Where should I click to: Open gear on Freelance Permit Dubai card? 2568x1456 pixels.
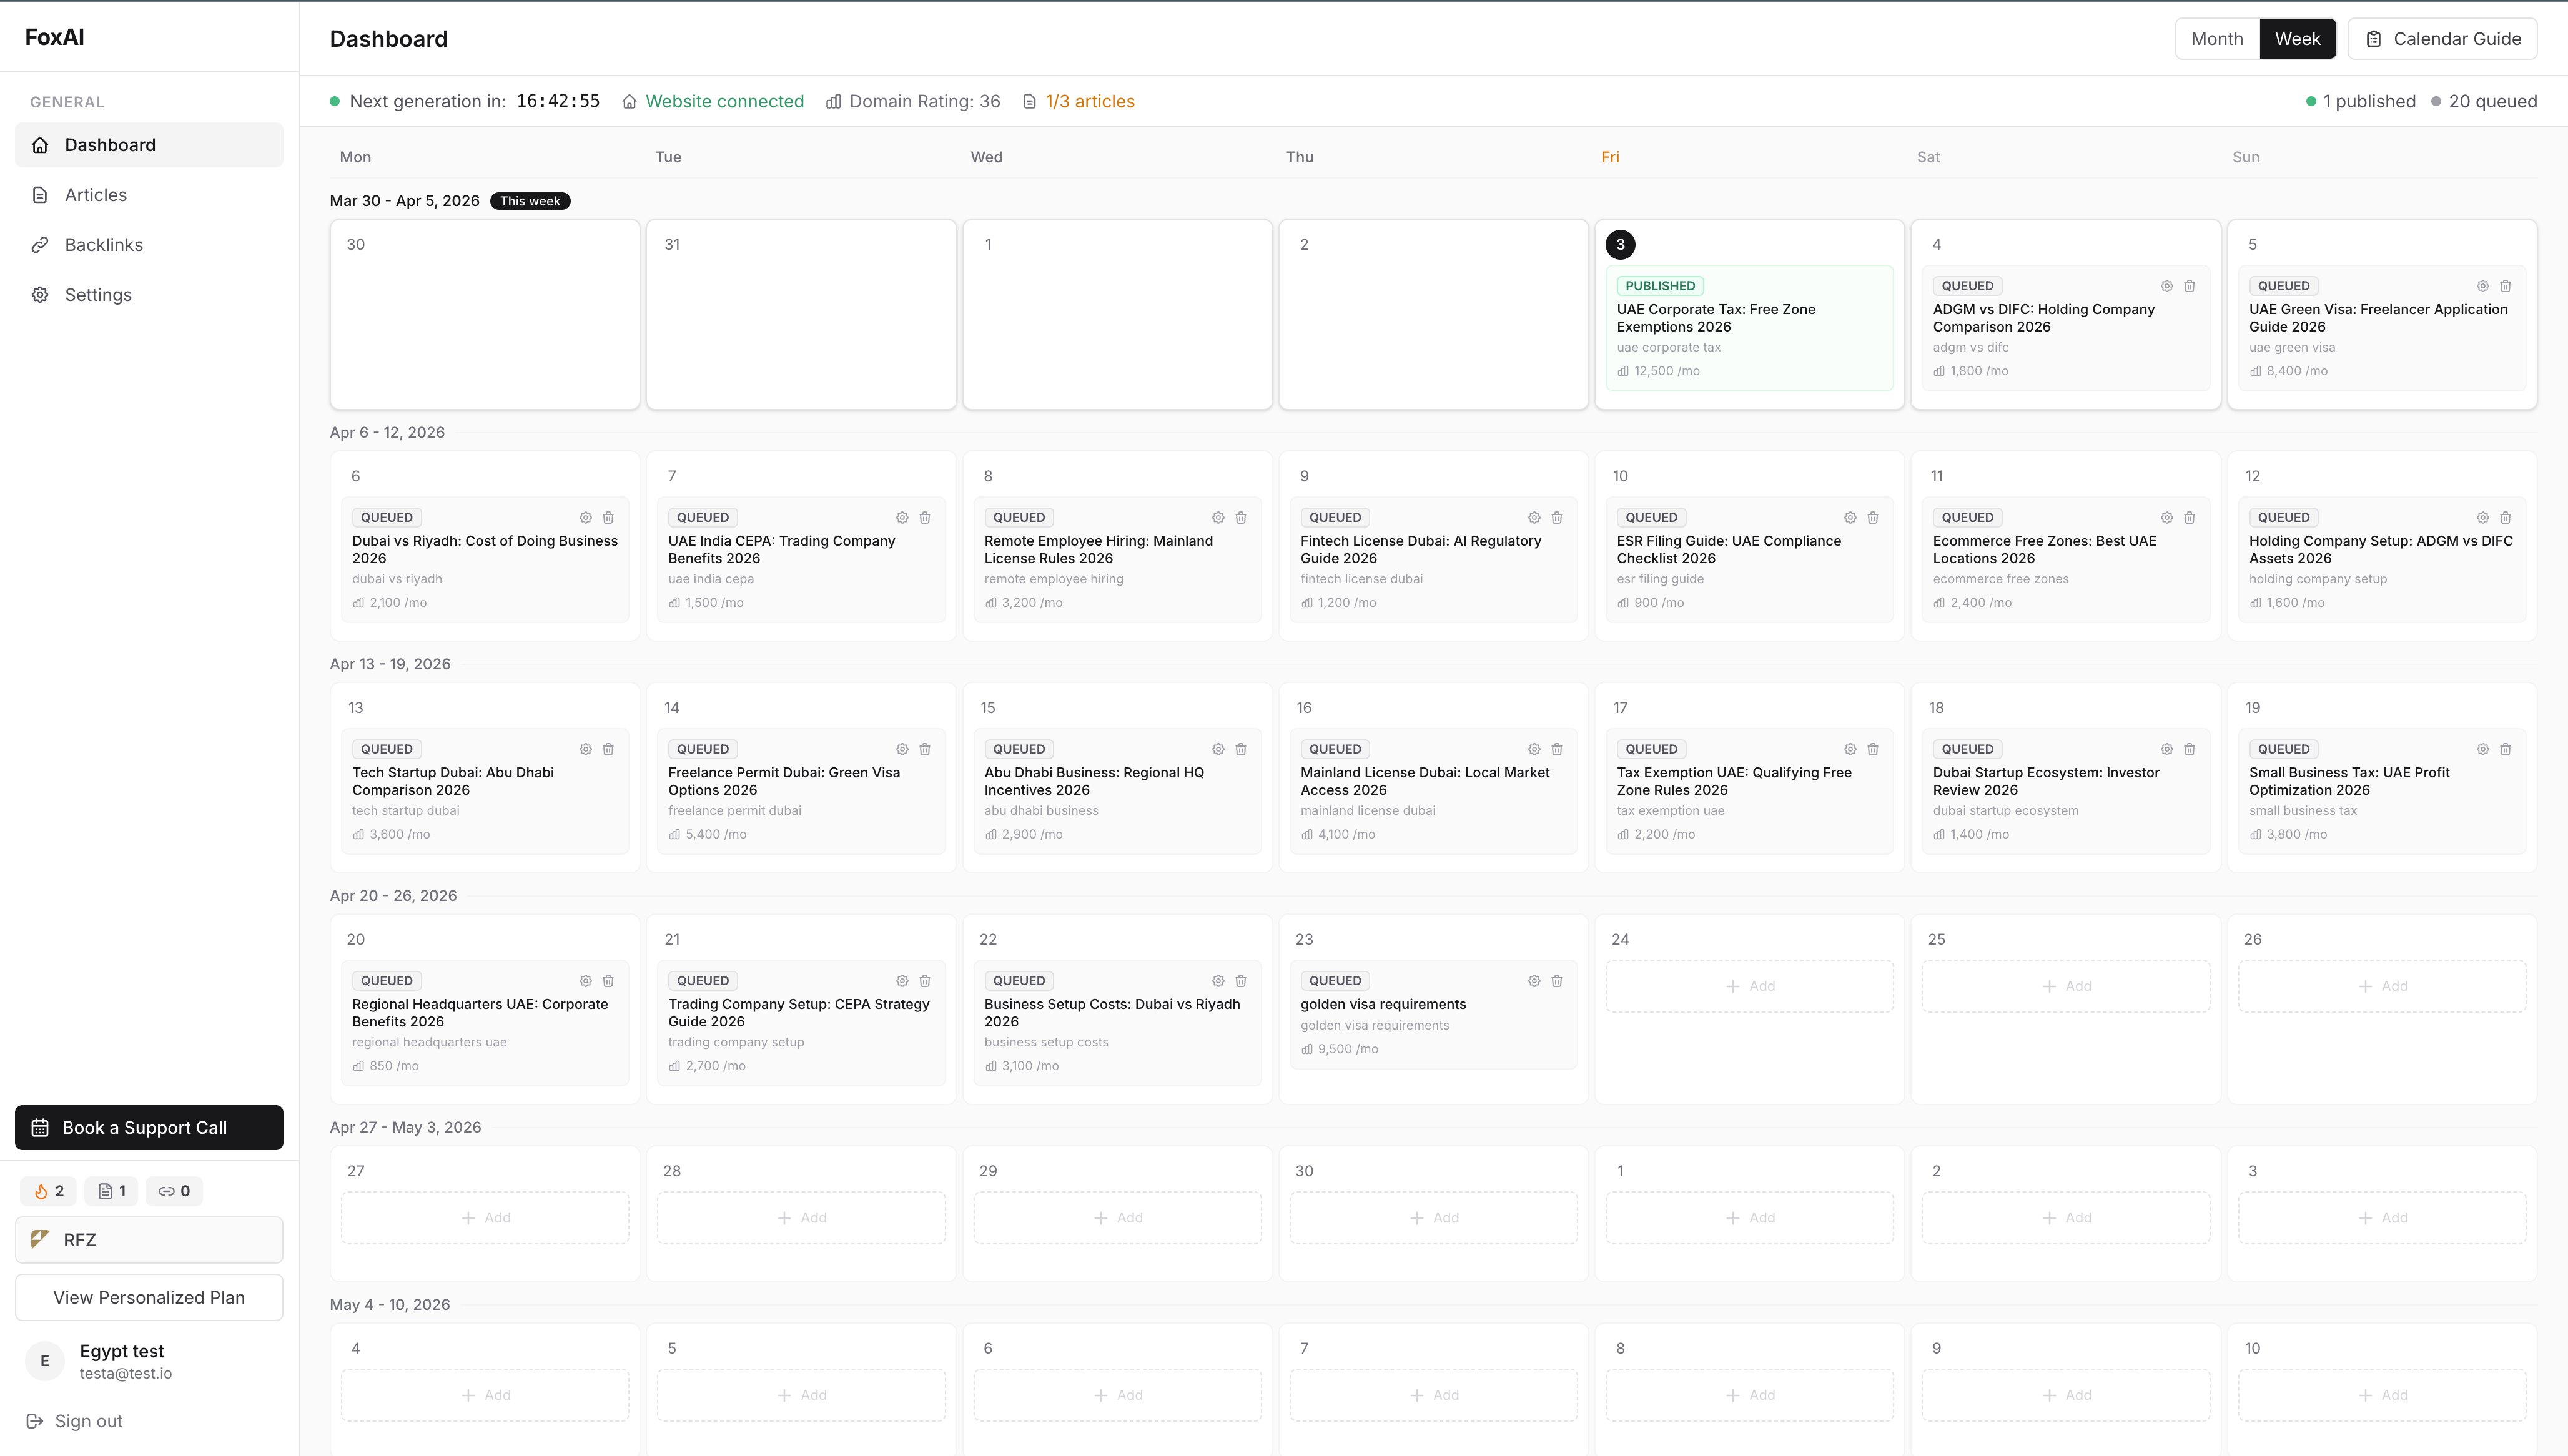(901, 750)
